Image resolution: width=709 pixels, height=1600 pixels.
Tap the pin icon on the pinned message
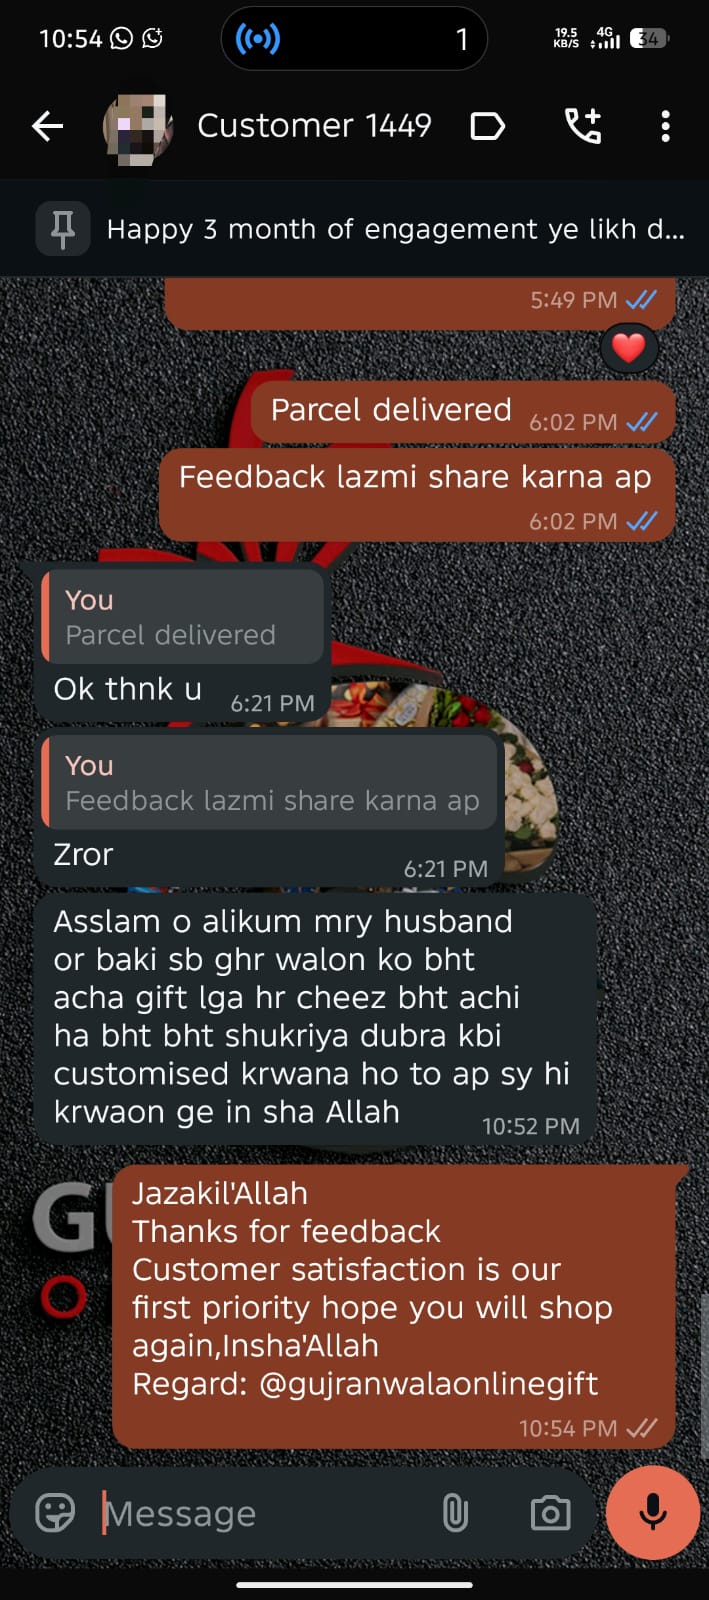click(63, 229)
